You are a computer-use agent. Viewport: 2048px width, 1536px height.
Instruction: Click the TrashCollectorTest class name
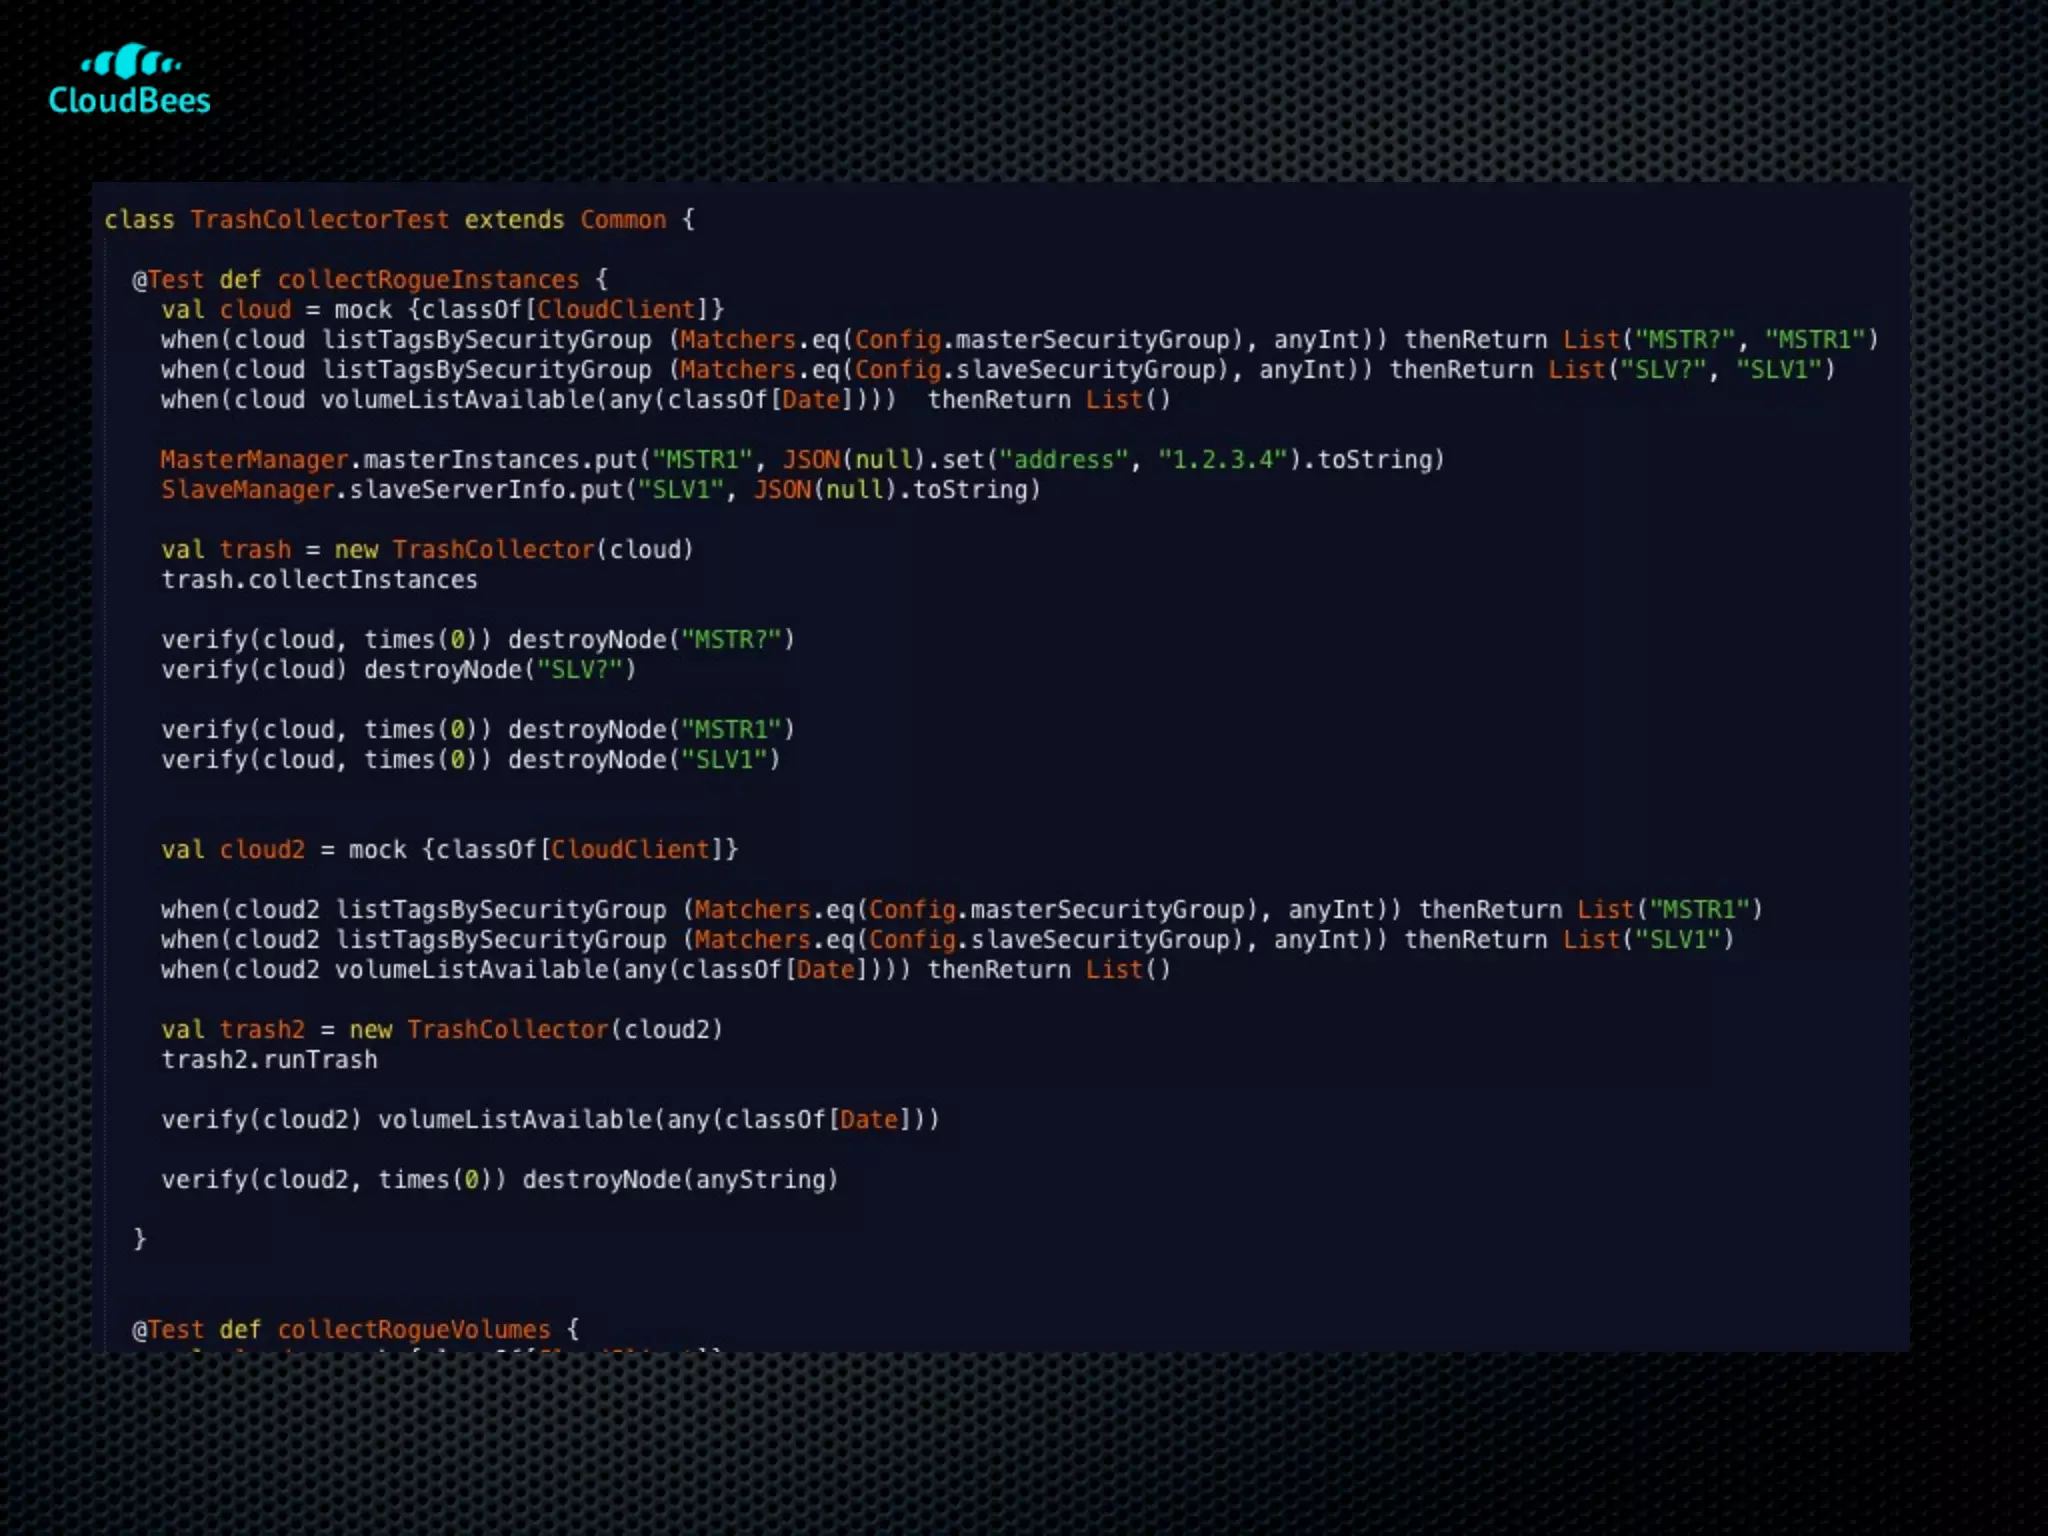(319, 220)
